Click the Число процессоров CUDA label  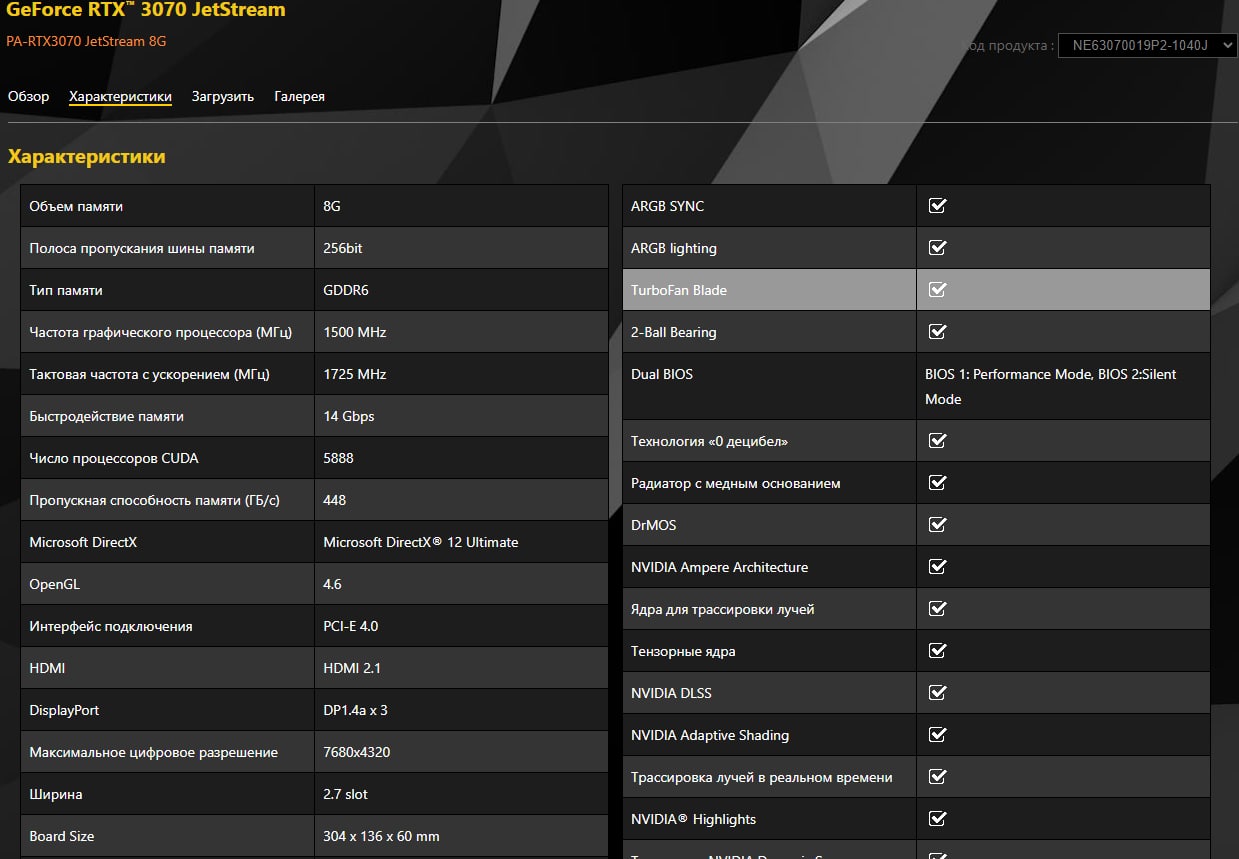click(x=114, y=458)
